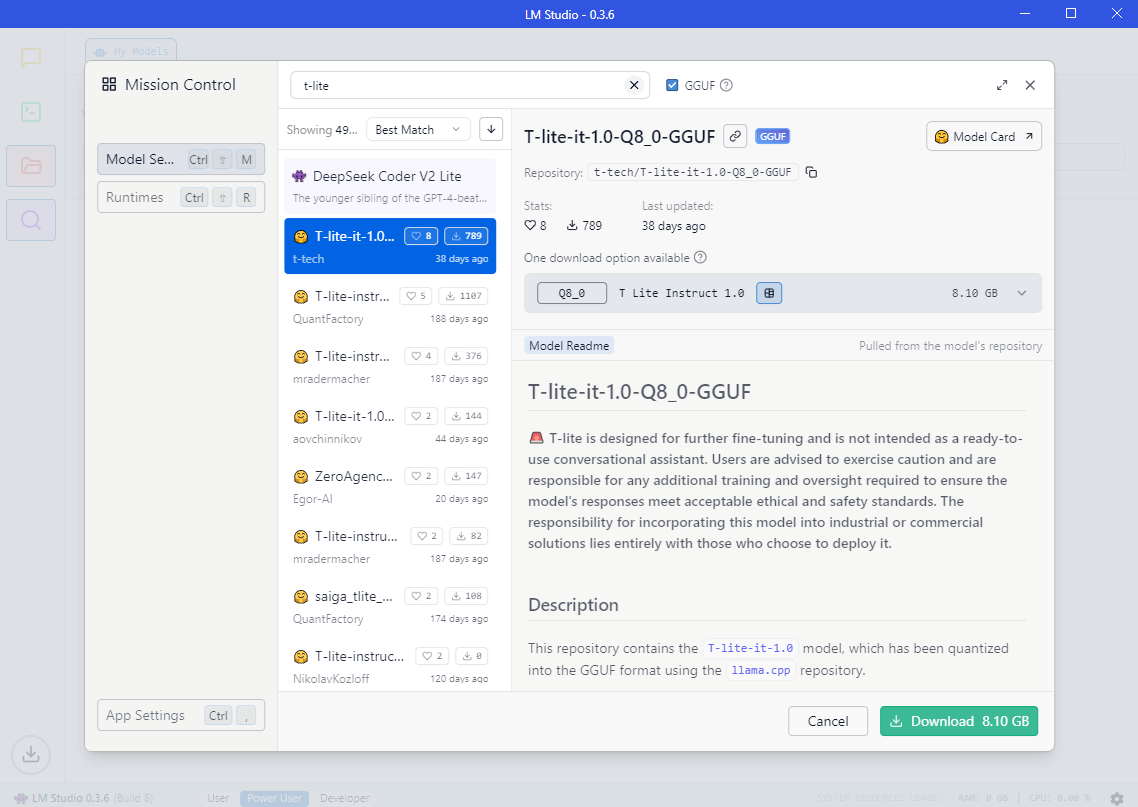
Task: Select NikolavKozloff T-lite-instruc result
Action: pos(390,665)
